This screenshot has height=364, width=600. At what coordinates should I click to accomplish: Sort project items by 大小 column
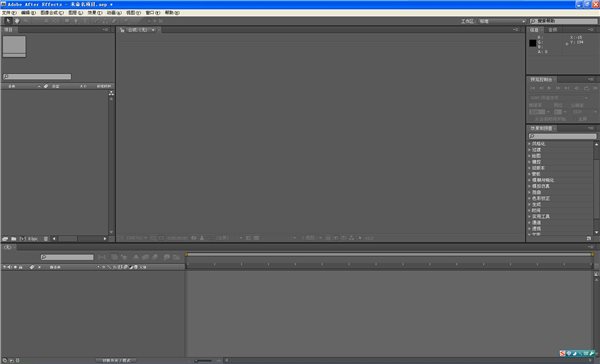(83, 87)
